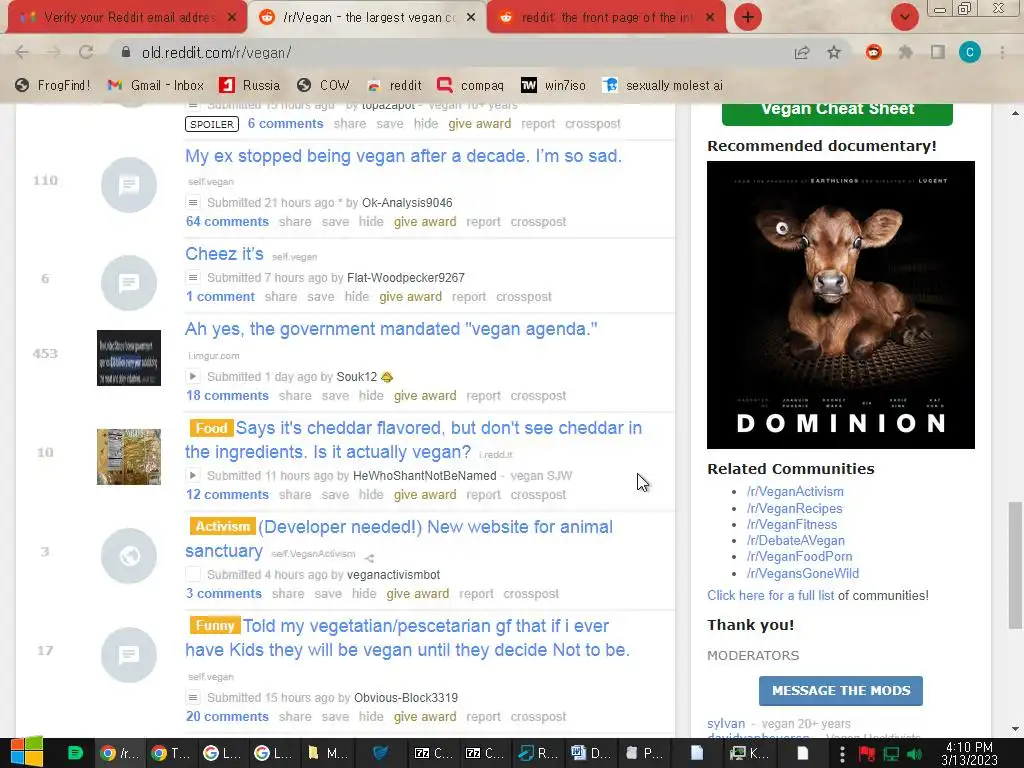The height and width of the screenshot is (768, 1024).
Task: Click Food flair tag
Action: (x=211, y=428)
